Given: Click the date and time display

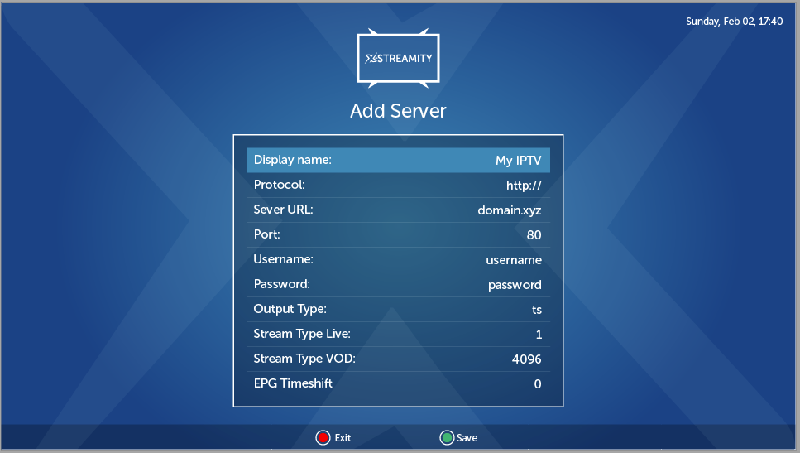Looking at the screenshot, I should (x=734, y=21).
